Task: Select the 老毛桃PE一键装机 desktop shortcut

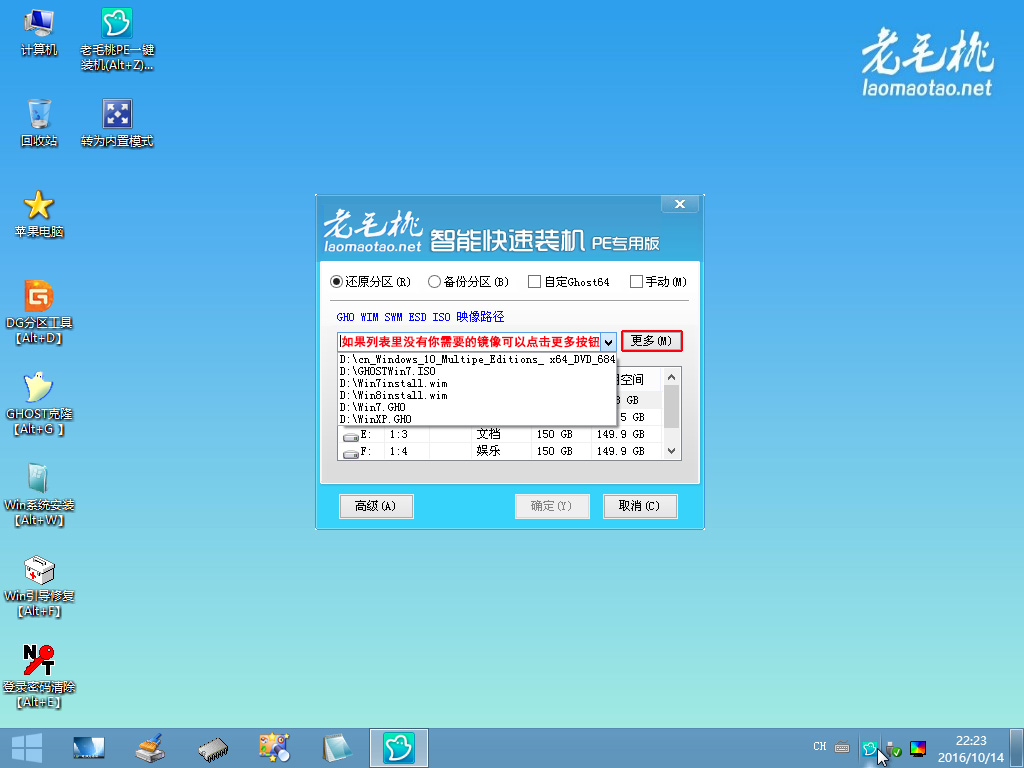Action: coord(117,39)
